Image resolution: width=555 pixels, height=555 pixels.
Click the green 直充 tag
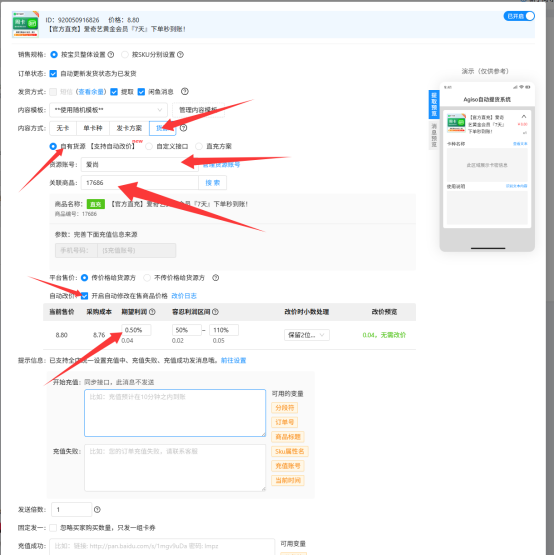tap(96, 204)
